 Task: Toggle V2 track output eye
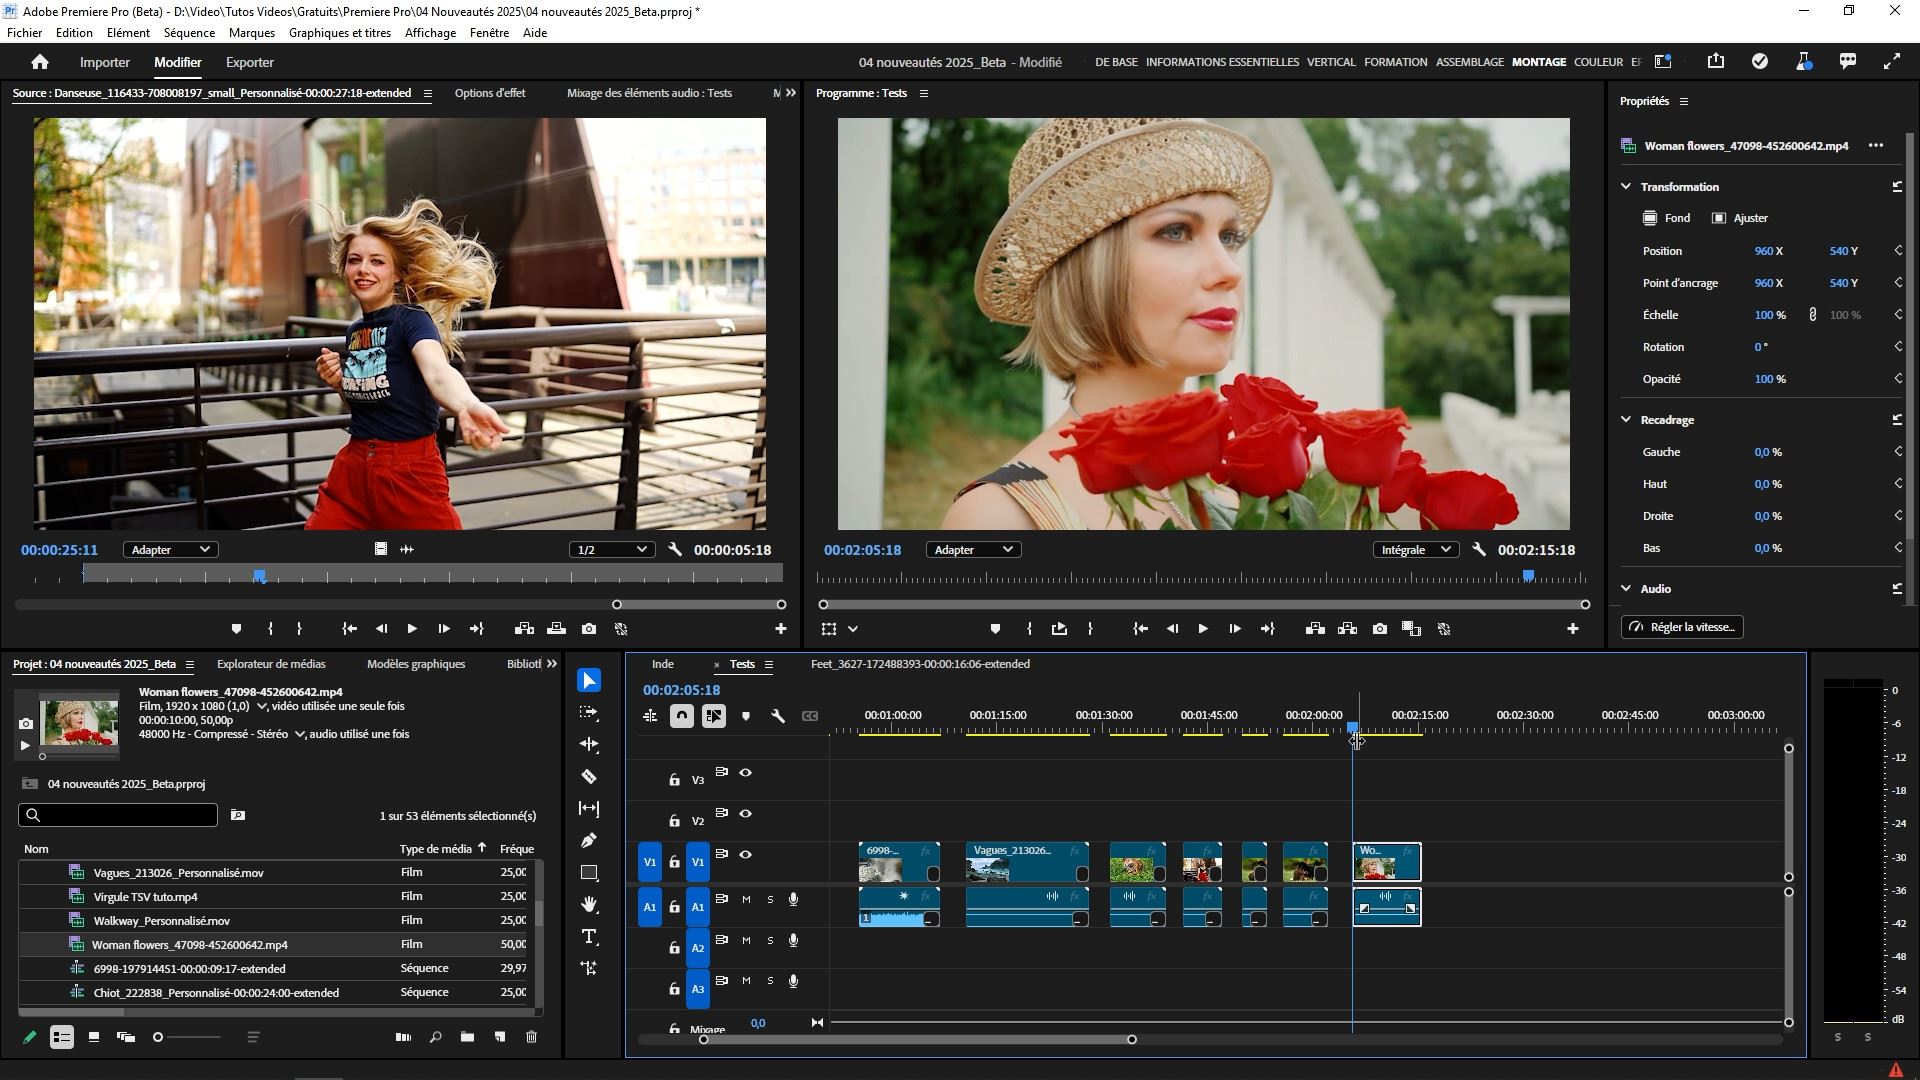pos(745,814)
